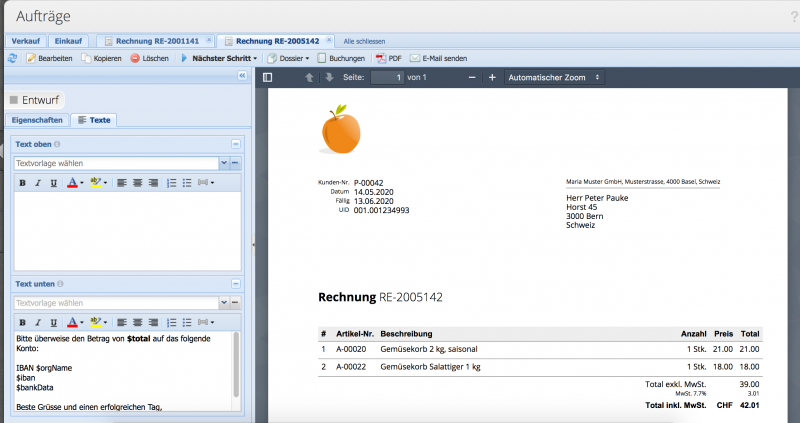Click the help question mark icon

794,16
